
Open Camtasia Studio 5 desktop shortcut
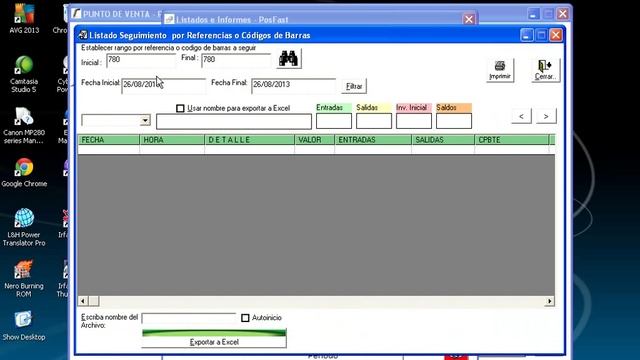point(24,74)
